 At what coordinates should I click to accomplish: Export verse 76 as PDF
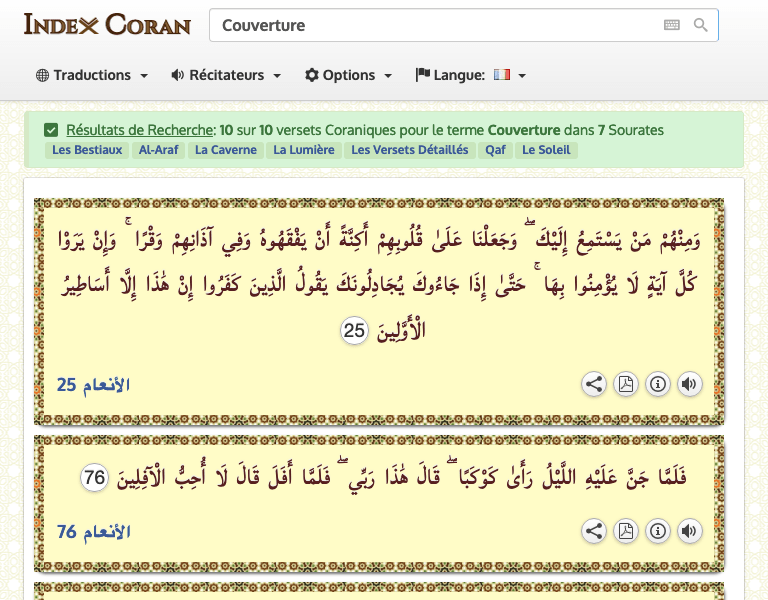[625, 531]
